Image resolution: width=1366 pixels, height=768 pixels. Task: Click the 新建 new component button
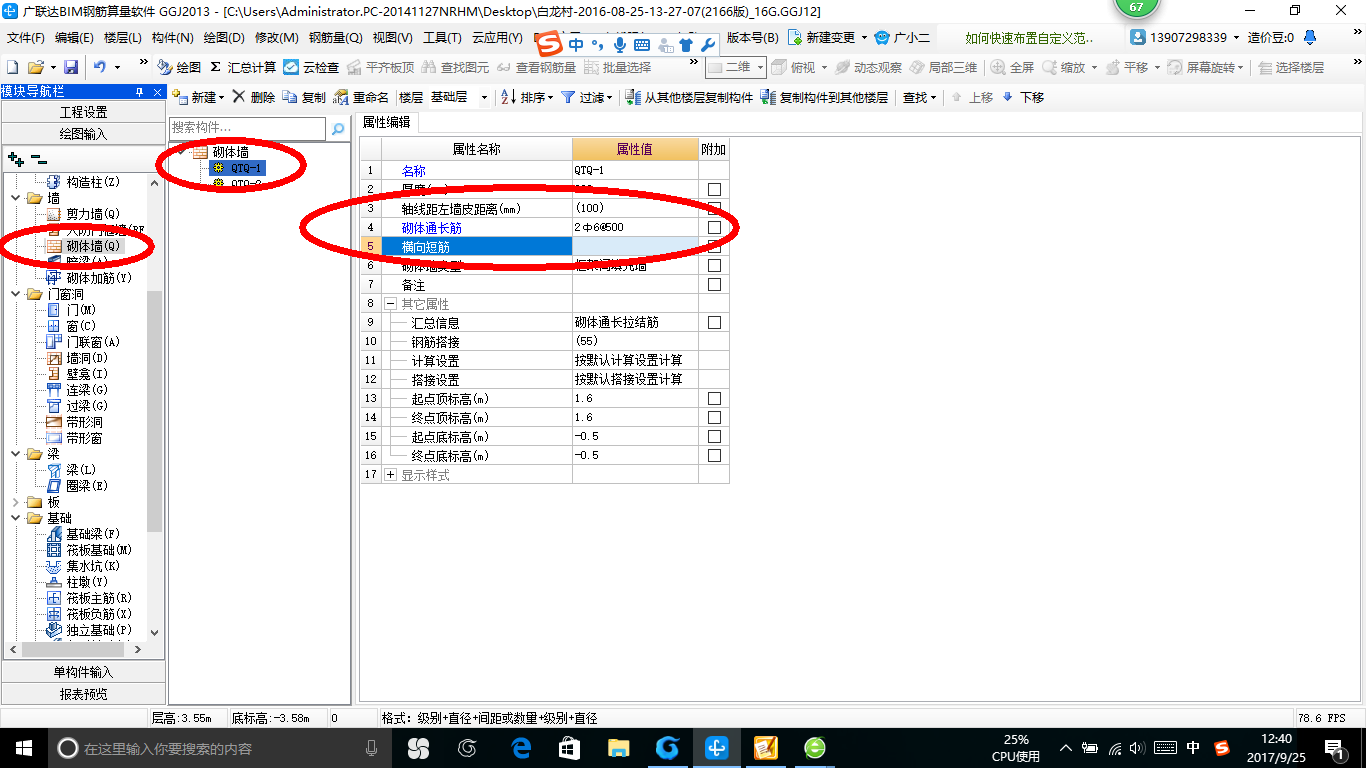[x=199, y=97]
